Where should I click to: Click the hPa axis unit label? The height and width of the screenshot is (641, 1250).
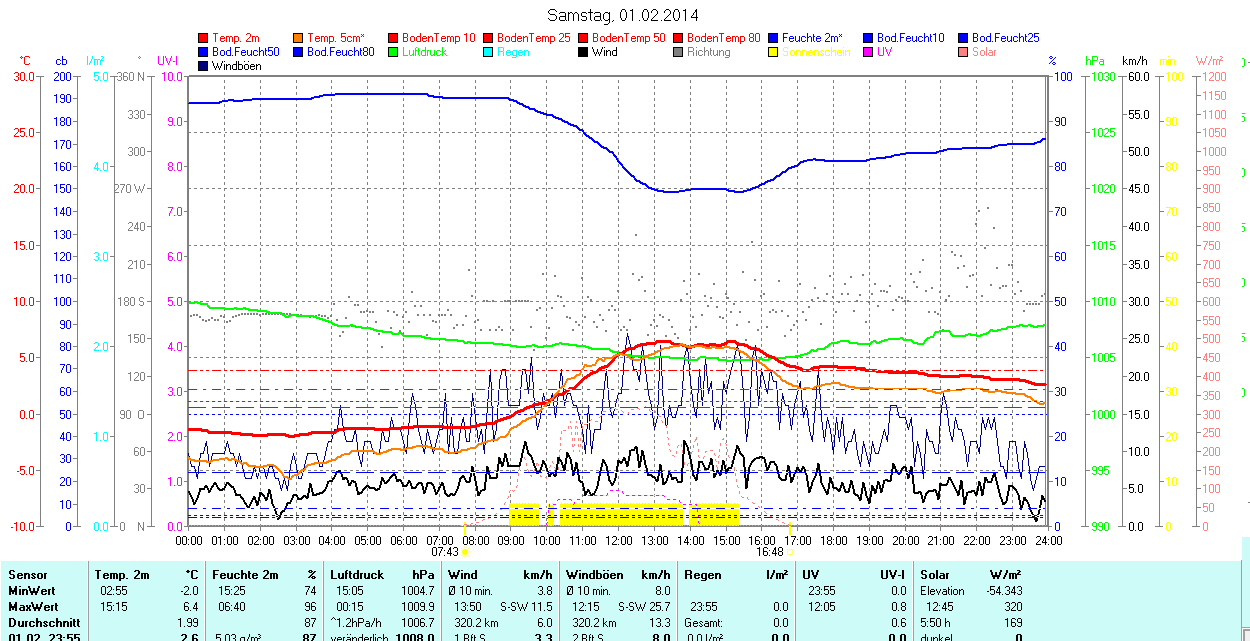1095,61
